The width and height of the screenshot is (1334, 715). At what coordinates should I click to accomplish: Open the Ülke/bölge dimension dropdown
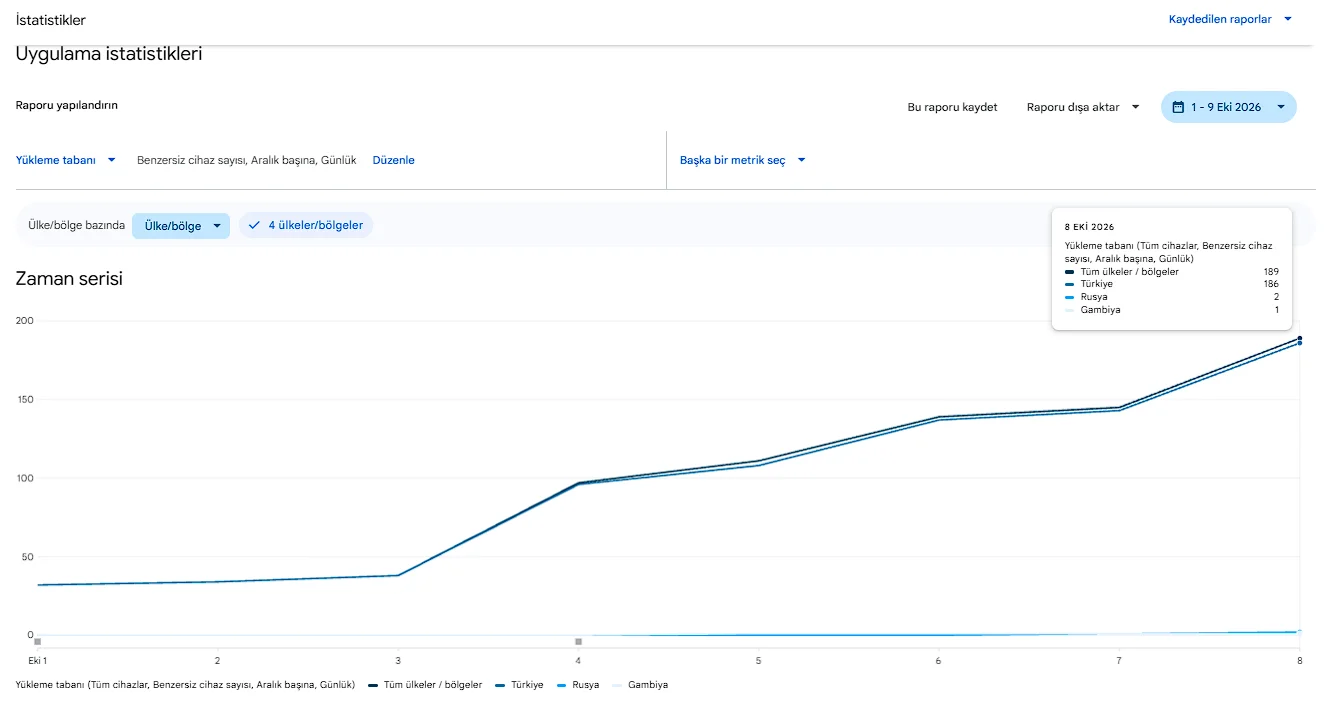(x=181, y=226)
